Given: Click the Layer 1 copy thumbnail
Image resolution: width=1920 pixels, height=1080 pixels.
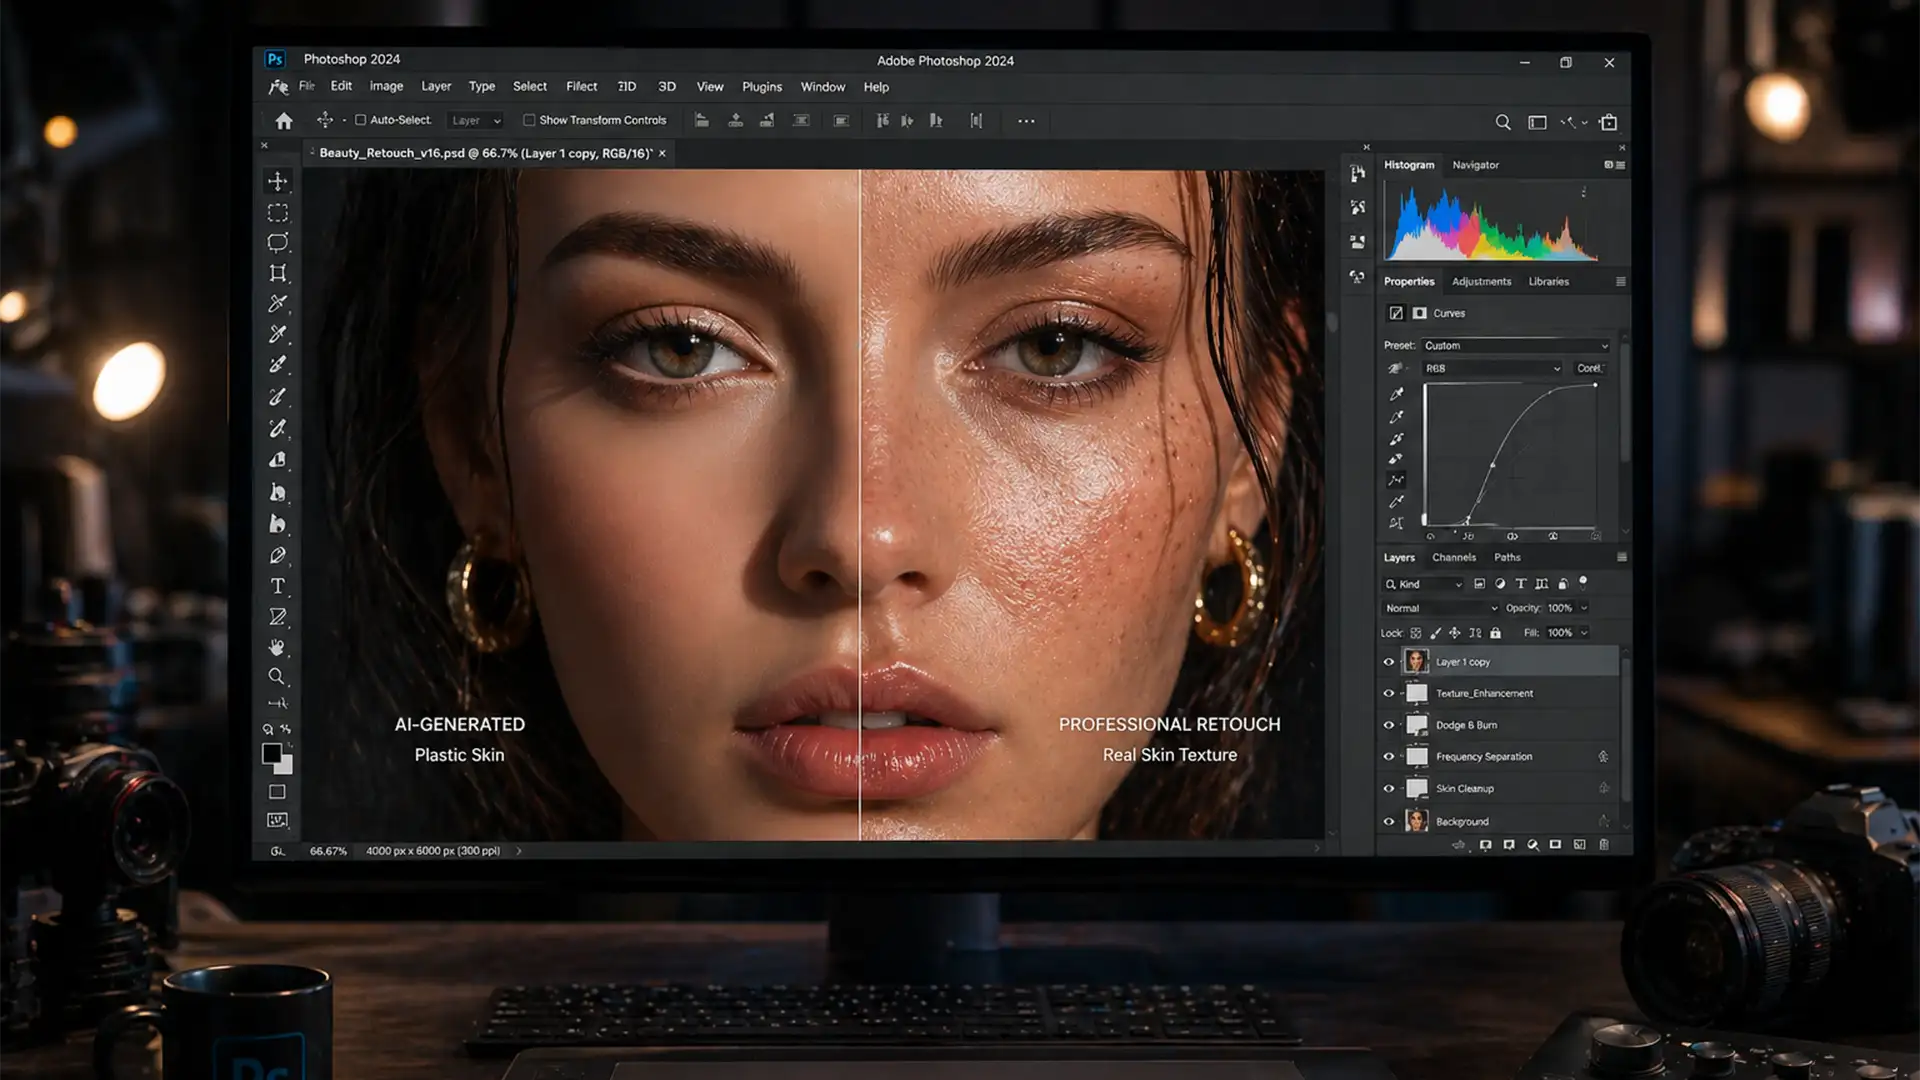Looking at the screenshot, I should tap(1416, 661).
